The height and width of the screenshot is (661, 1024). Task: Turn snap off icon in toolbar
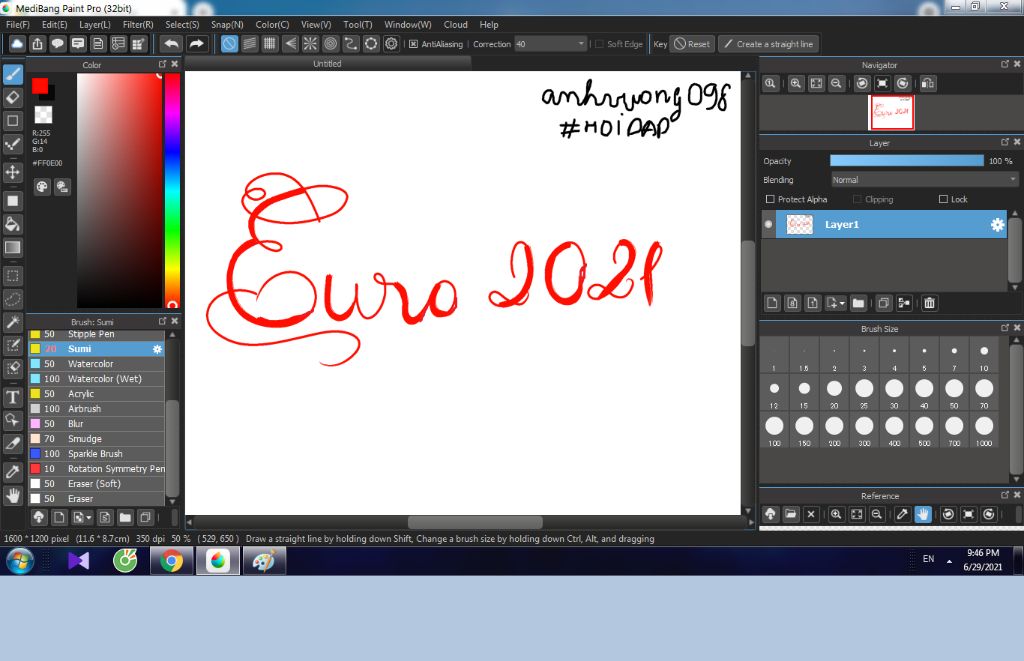click(229, 44)
